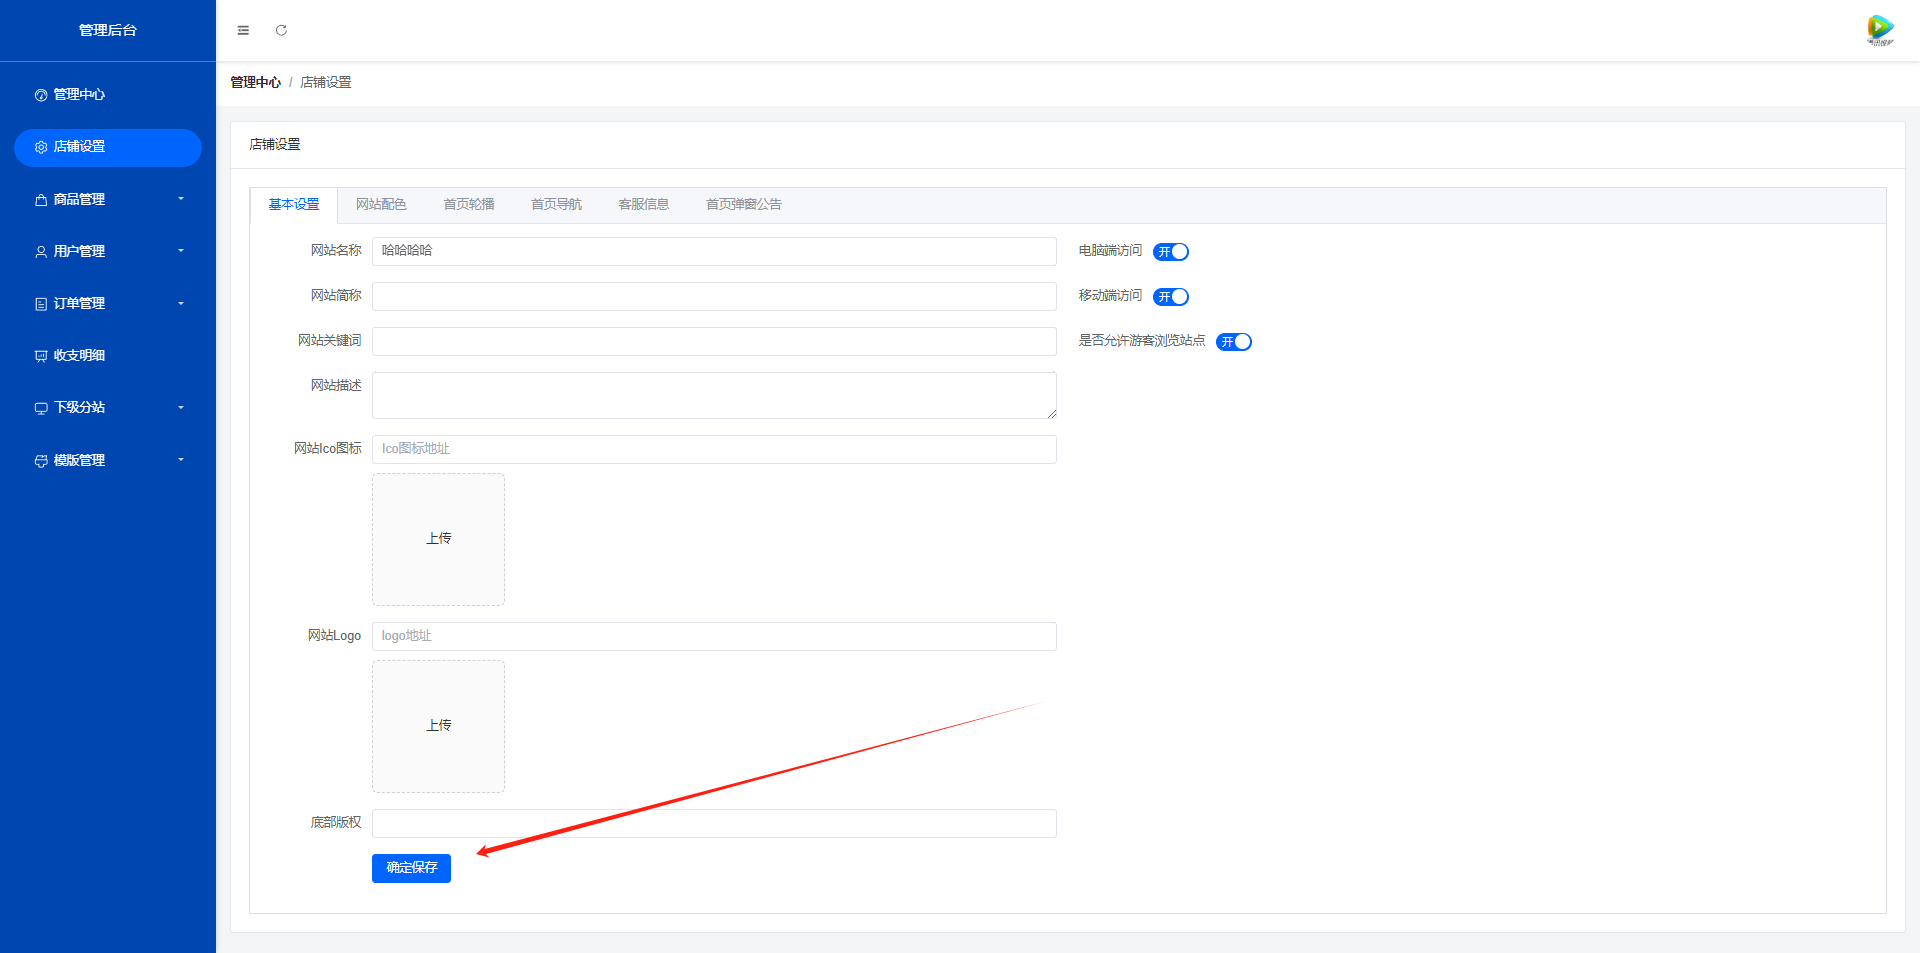Image resolution: width=1920 pixels, height=953 pixels.
Task: Expand the 模版管理 submenu arrow
Action: 181,460
